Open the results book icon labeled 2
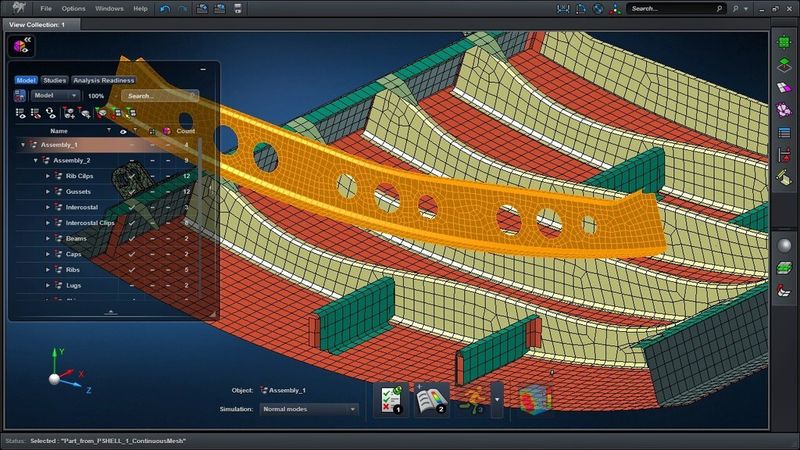 tap(431, 400)
